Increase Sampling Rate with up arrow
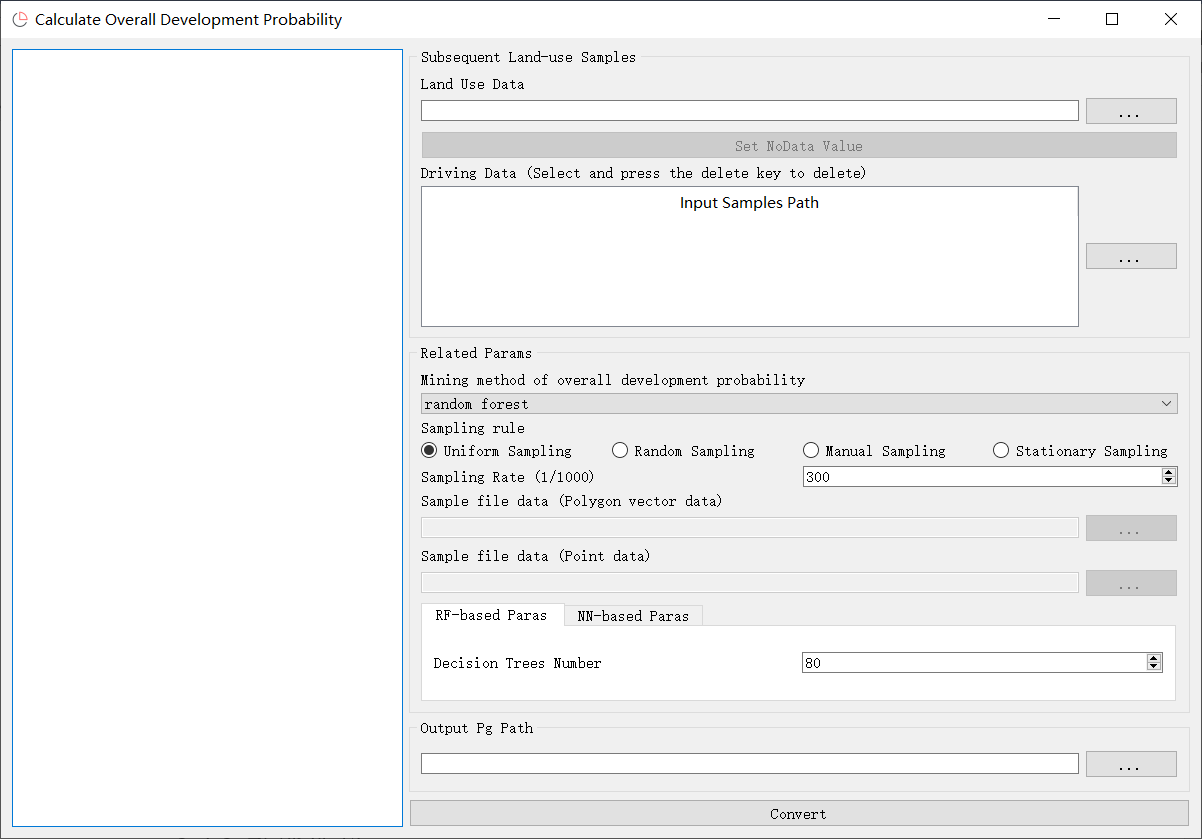 tap(1169, 472)
